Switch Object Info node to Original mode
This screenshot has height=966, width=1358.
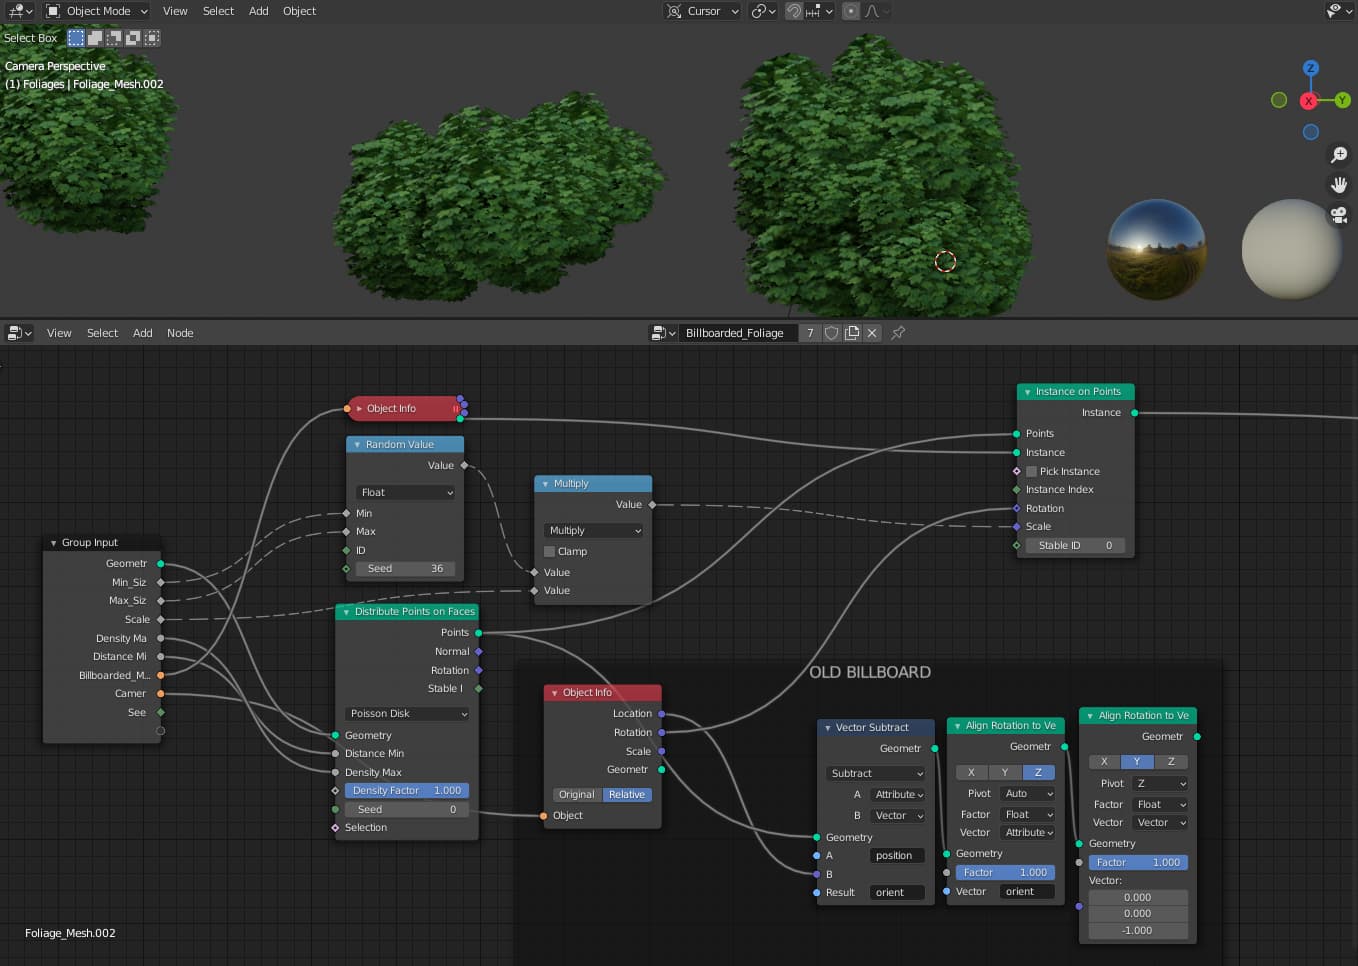(x=577, y=794)
